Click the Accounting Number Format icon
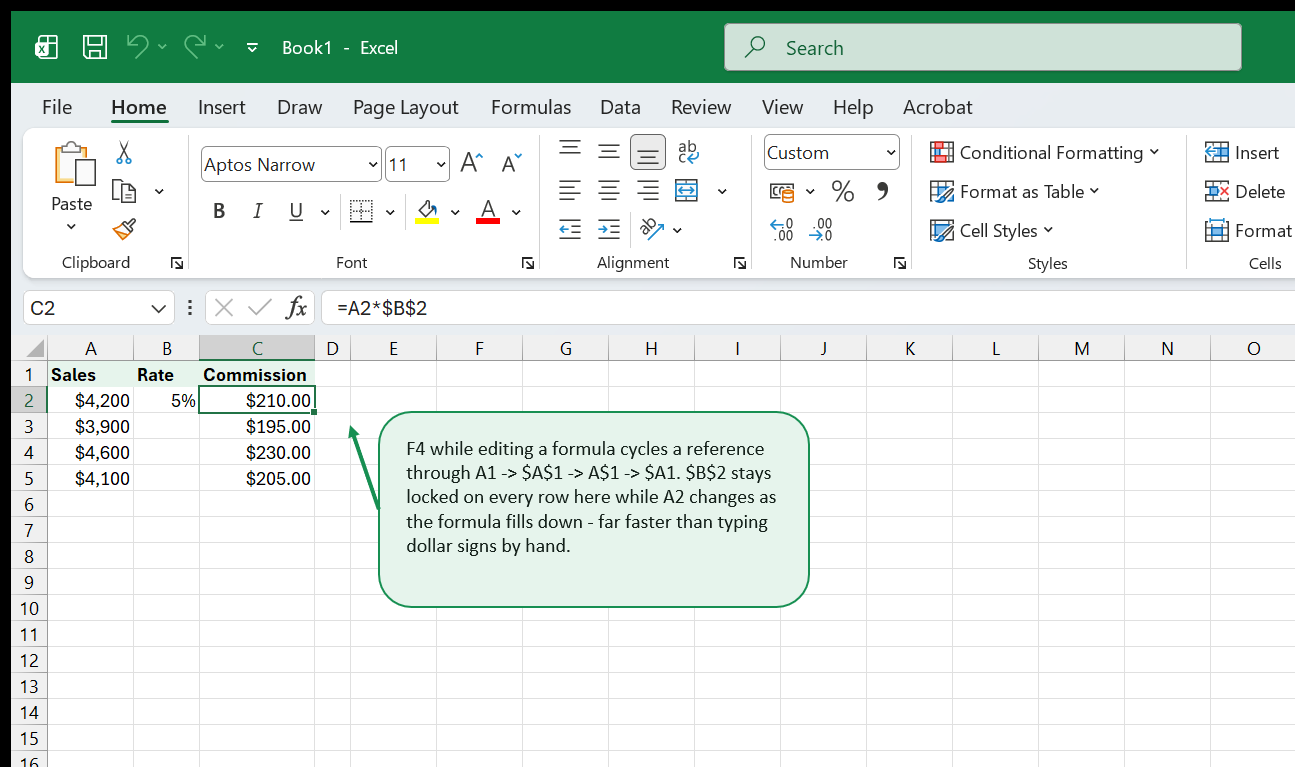The width and height of the screenshot is (1295, 767). [782, 191]
